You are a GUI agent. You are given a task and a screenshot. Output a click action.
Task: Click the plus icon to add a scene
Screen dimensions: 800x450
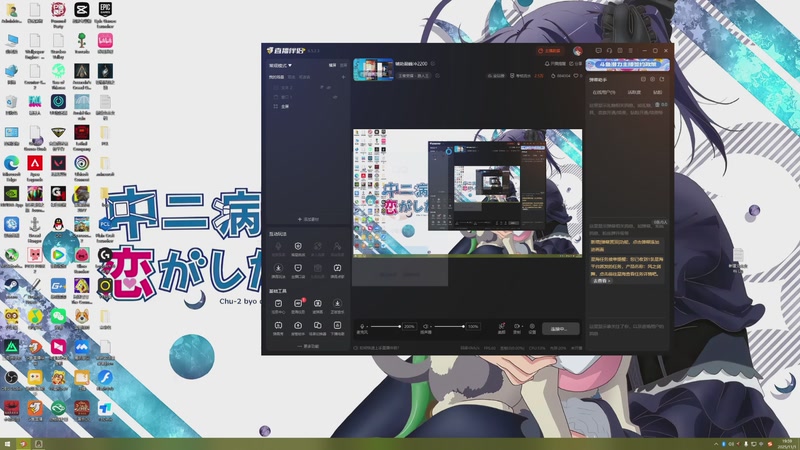(x=343, y=77)
